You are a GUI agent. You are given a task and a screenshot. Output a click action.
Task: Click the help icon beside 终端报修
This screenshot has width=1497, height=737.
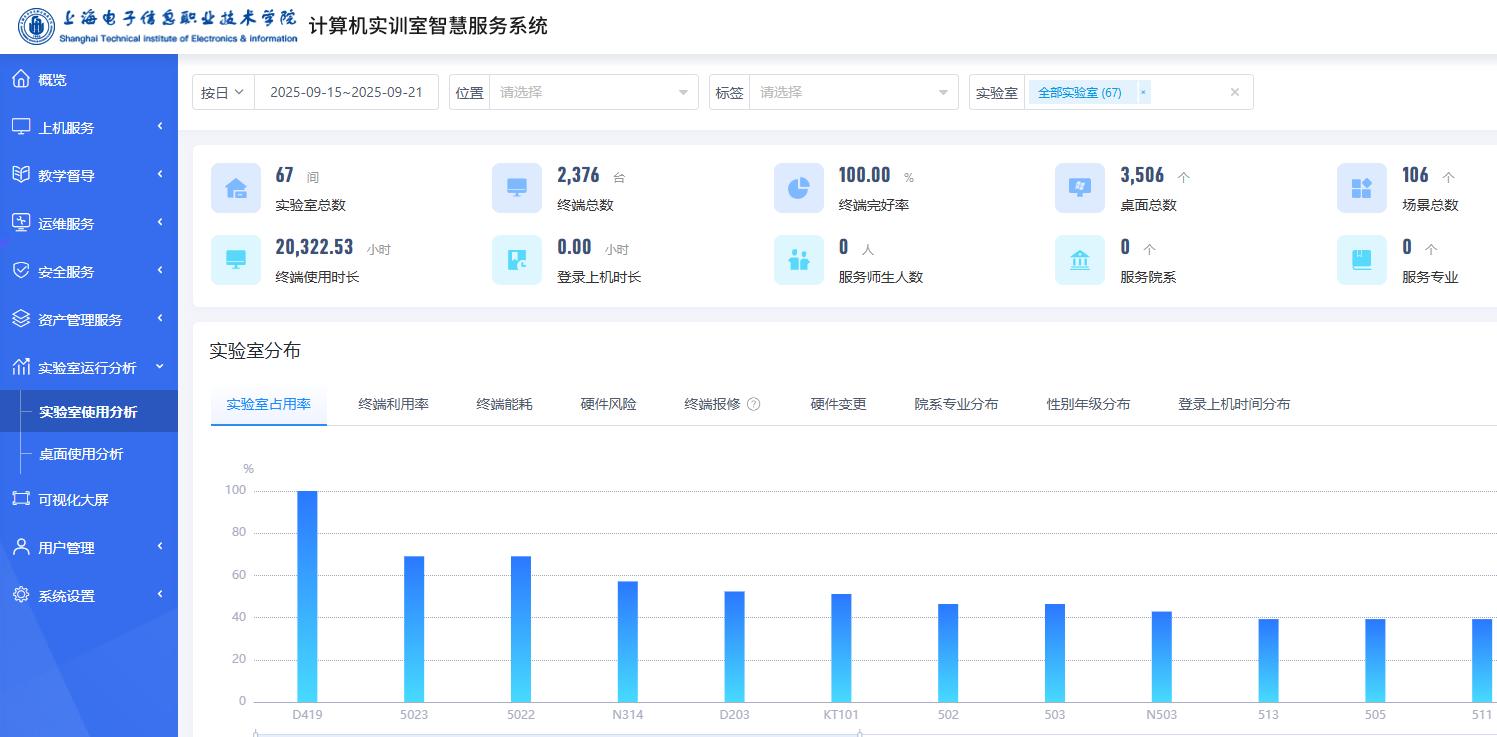(x=754, y=404)
